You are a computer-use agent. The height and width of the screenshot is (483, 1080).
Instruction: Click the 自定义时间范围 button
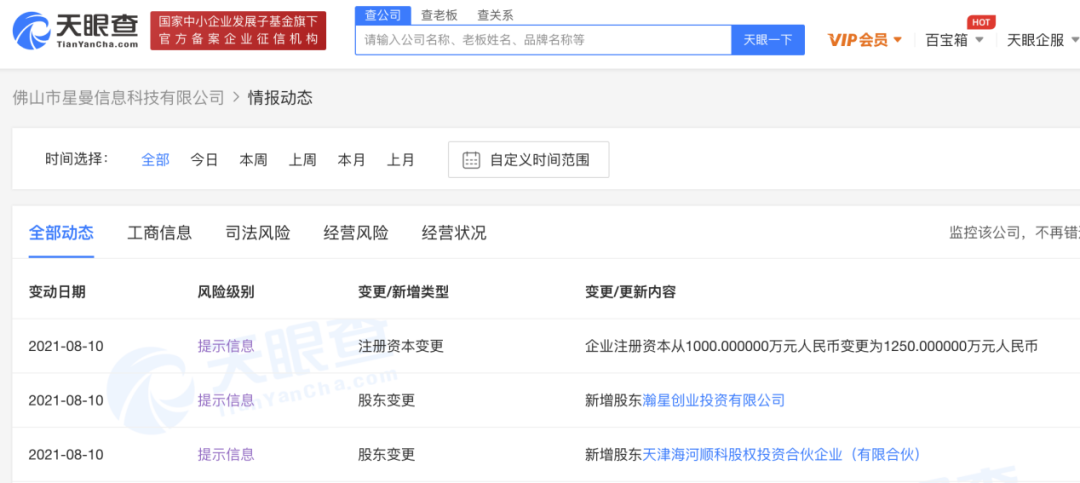coord(528,160)
